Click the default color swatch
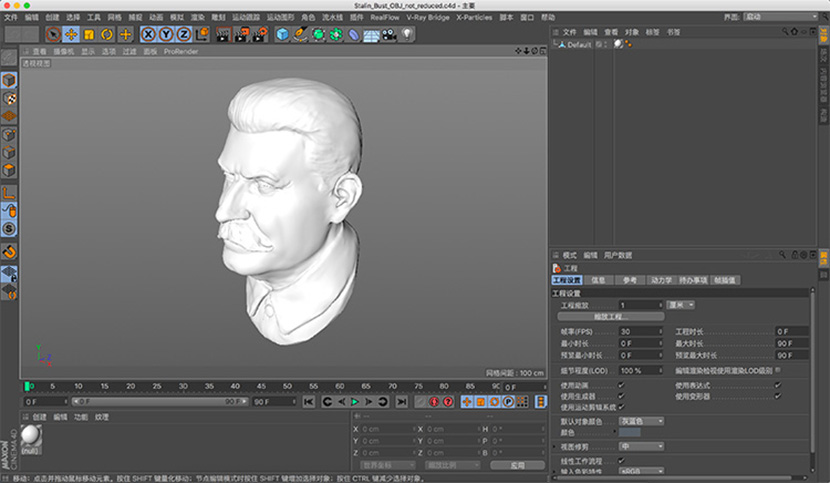Image resolution: width=830 pixels, height=483 pixels. pos(629,433)
